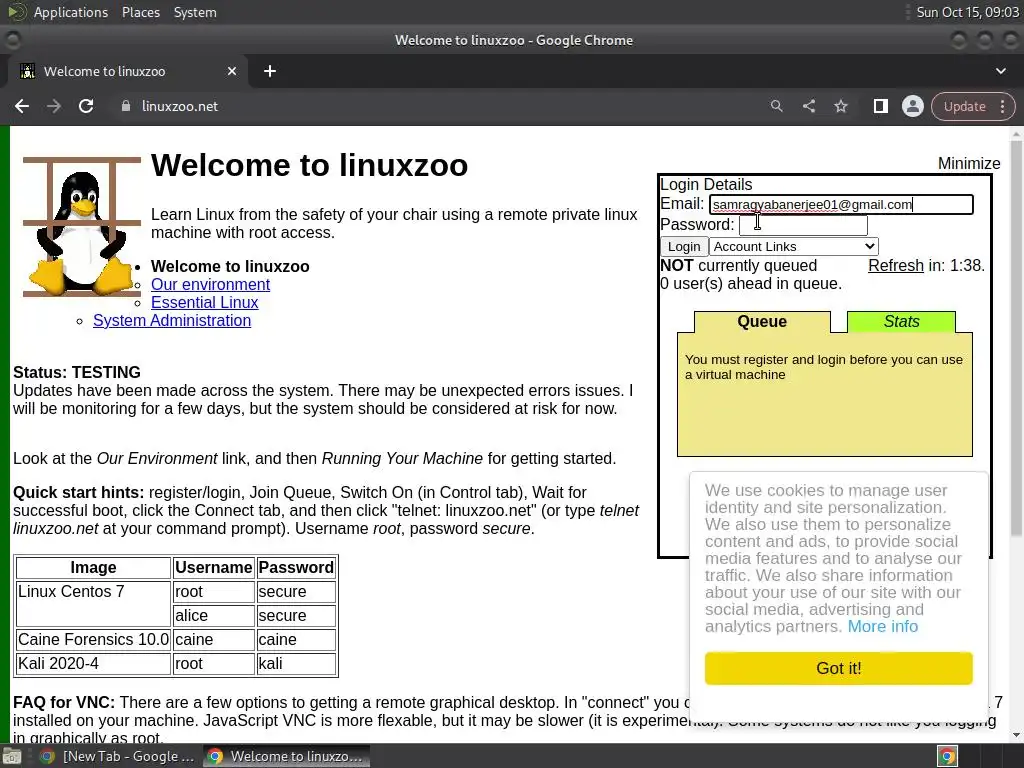Click the show desktop icon in taskbar
This screenshot has width=1024, height=768.
coord(12,757)
